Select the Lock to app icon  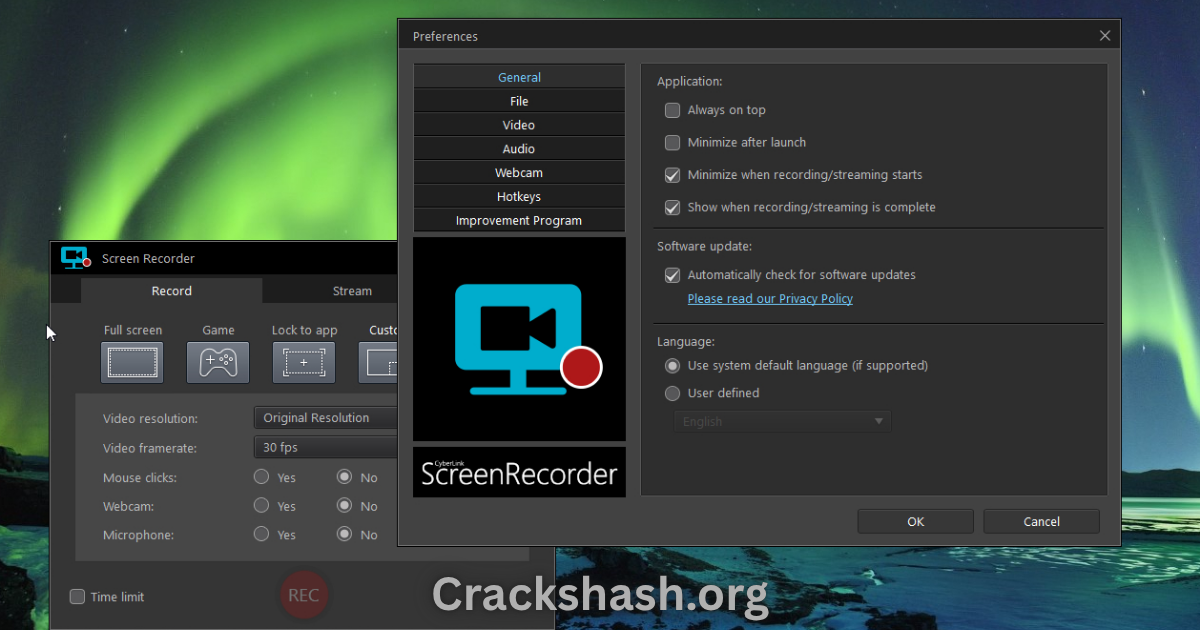click(304, 362)
